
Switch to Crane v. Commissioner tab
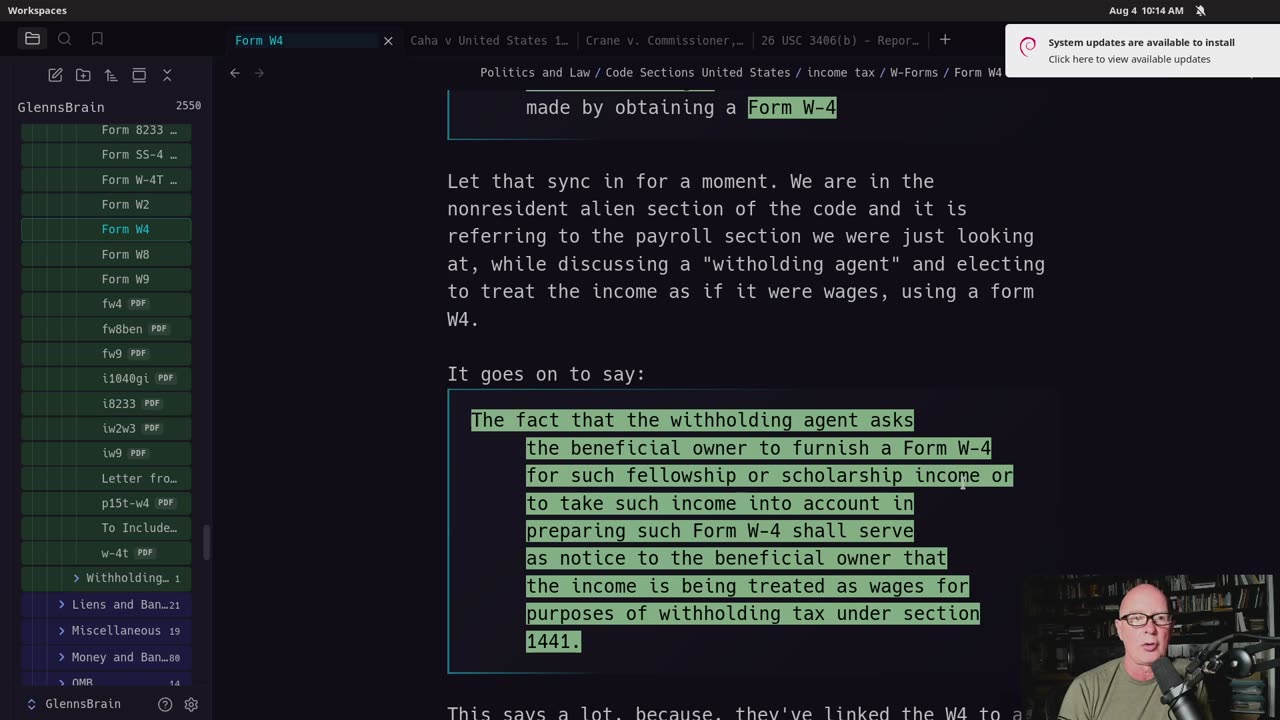point(664,41)
